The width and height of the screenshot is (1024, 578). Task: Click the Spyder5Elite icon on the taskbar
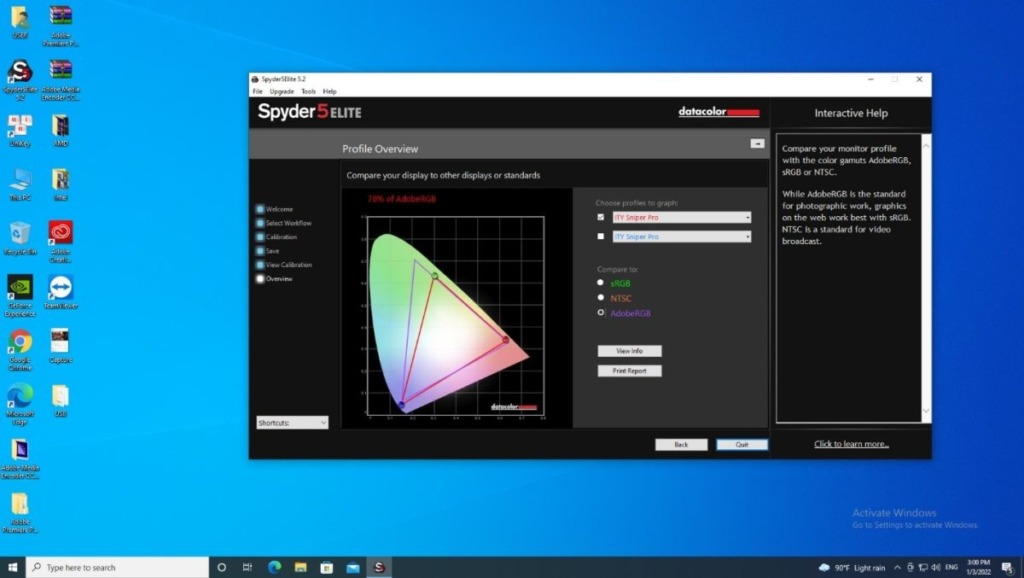tap(379, 566)
